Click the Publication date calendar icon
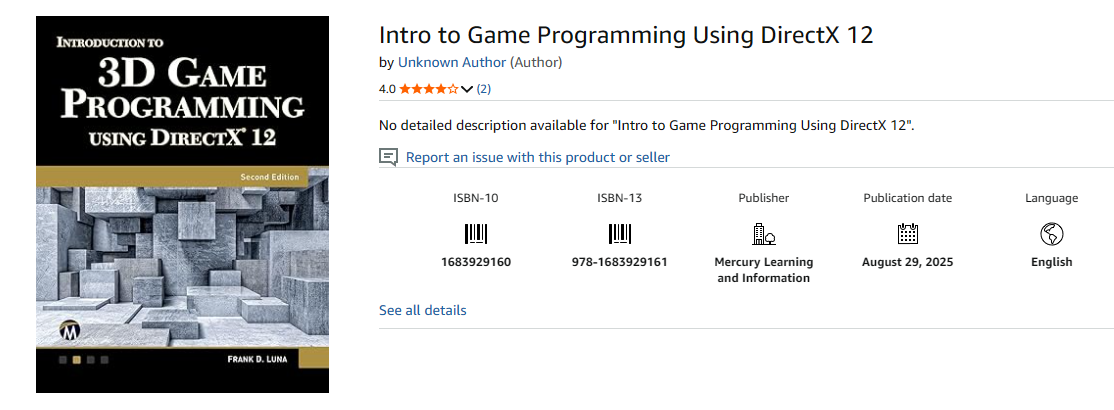 tap(908, 234)
